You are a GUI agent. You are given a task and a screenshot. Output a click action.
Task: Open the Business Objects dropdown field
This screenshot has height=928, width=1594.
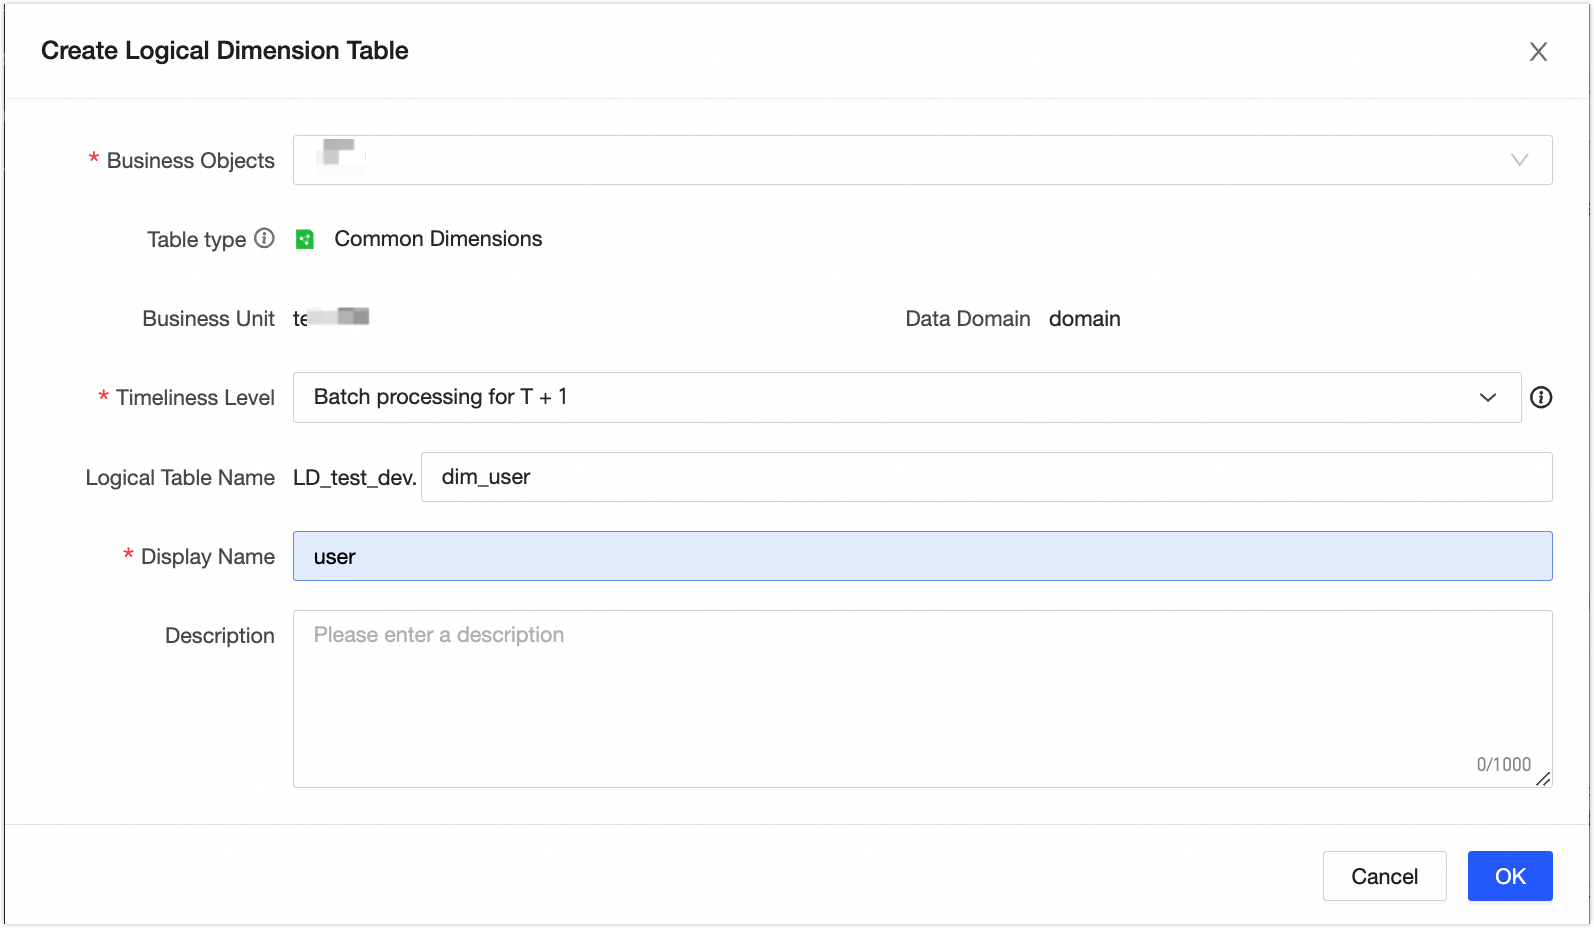click(x=922, y=160)
